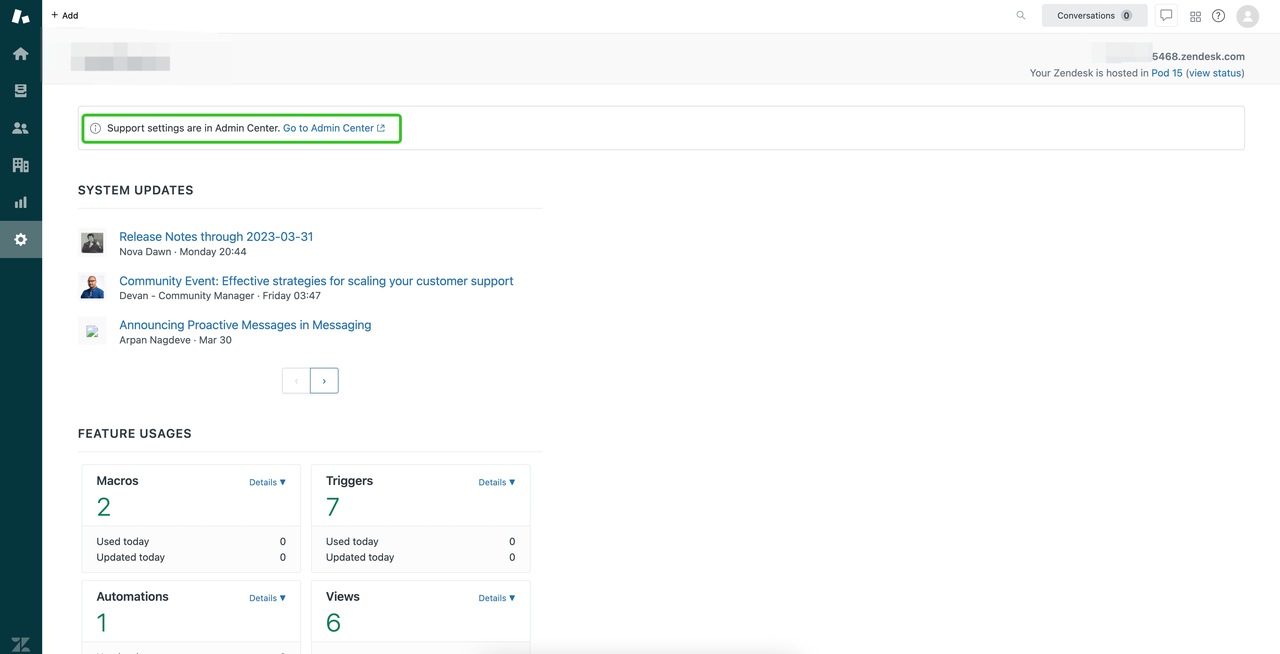Click the search magnifier icon
1280x654 pixels.
coord(1020,16)
